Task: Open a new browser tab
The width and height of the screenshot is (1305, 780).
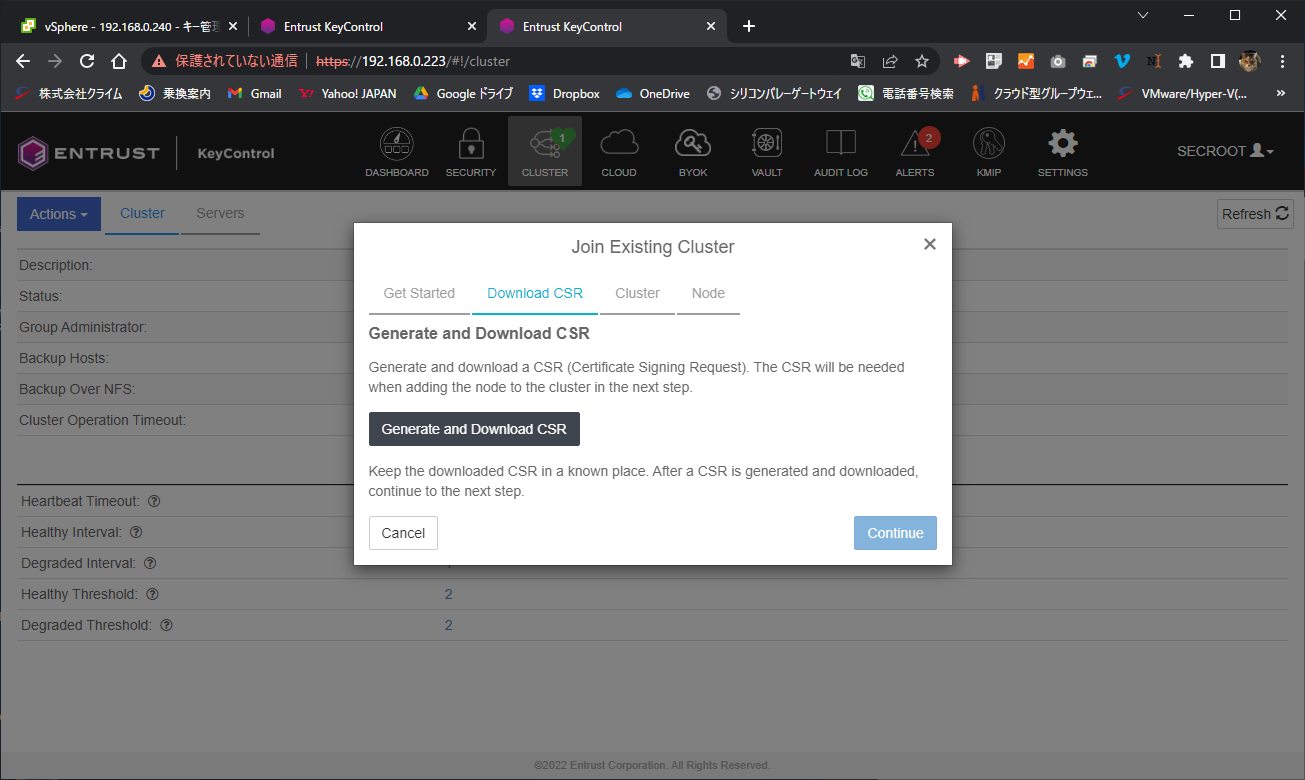Action: [749, 26]
